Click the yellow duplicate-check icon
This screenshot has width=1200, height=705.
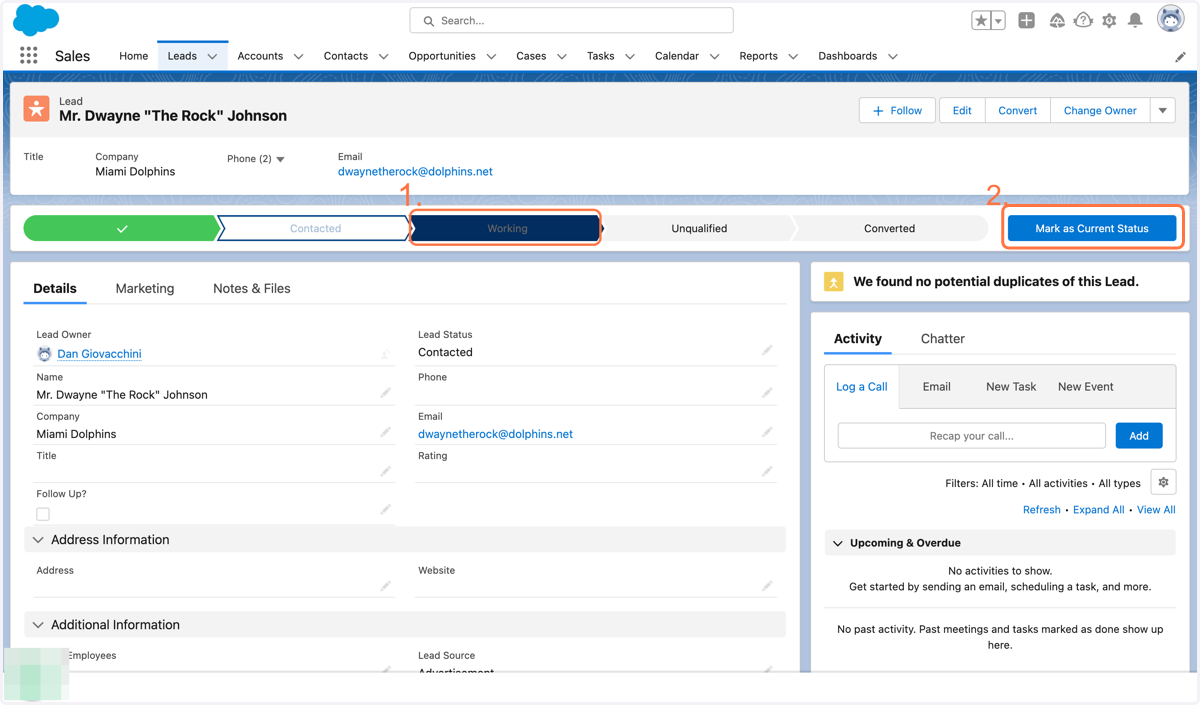(834, 282)
